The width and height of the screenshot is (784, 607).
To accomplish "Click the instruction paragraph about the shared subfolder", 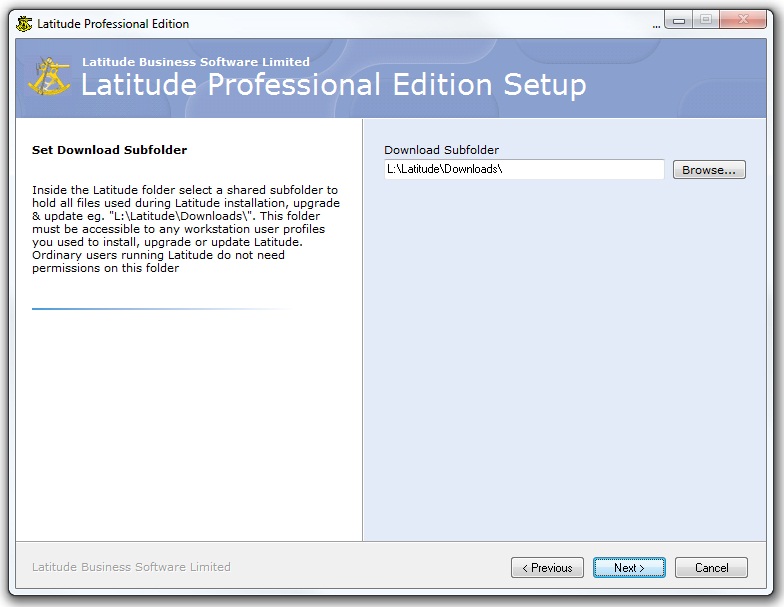I will tap(185, 229).
